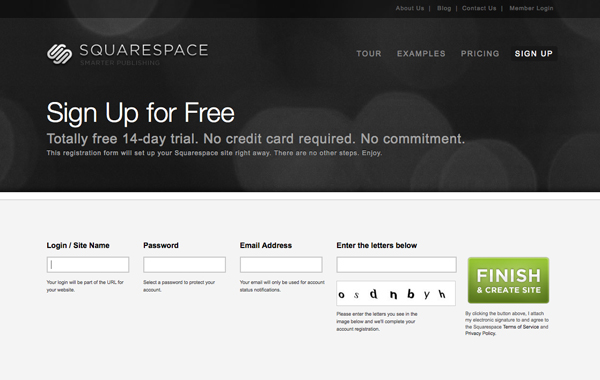Focus the captcha letters input field
Image resolution: width=600 pixels, height=380 pixels.
[396, 264]
